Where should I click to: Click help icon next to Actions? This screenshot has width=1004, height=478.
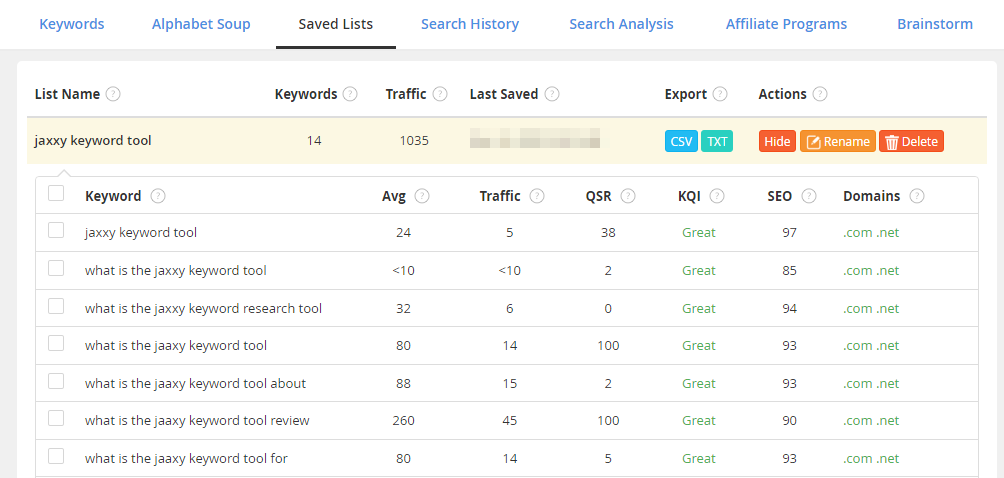(x=820, y=94)
